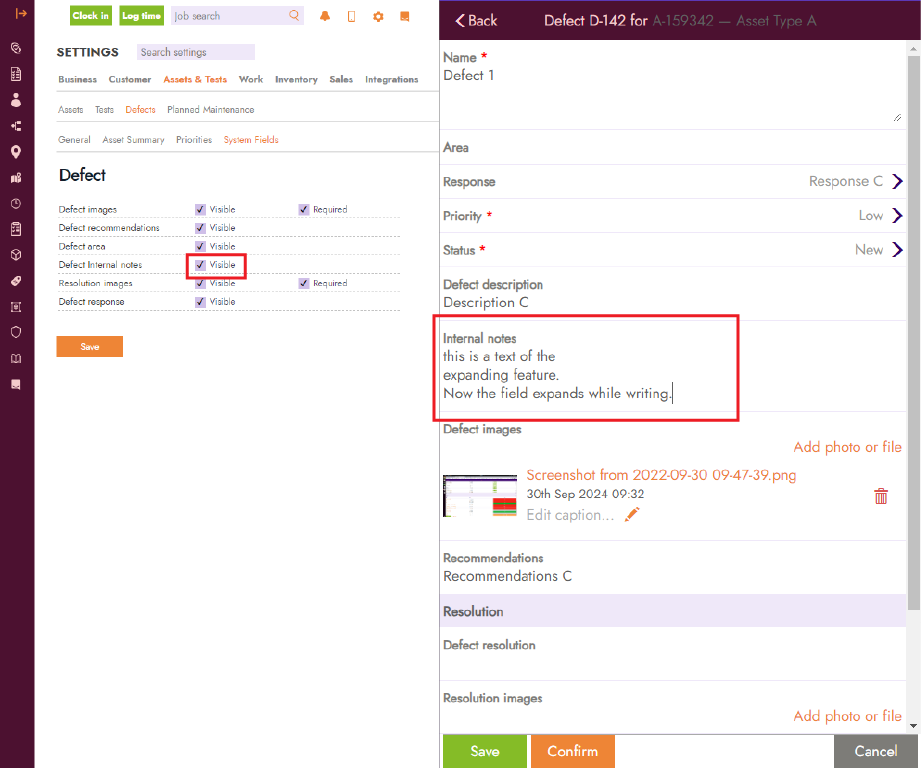Screen dimensions: 922x768
Task: Open the clock icon in sidebar
Action: [x=16, y=203]
